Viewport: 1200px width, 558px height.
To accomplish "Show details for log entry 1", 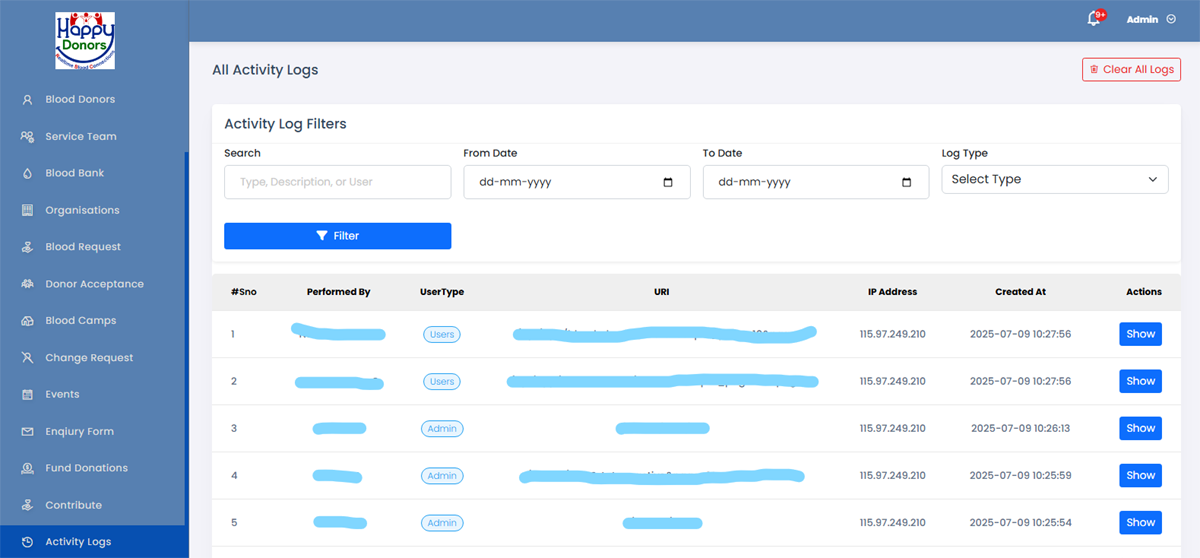I will point(1140,334).
